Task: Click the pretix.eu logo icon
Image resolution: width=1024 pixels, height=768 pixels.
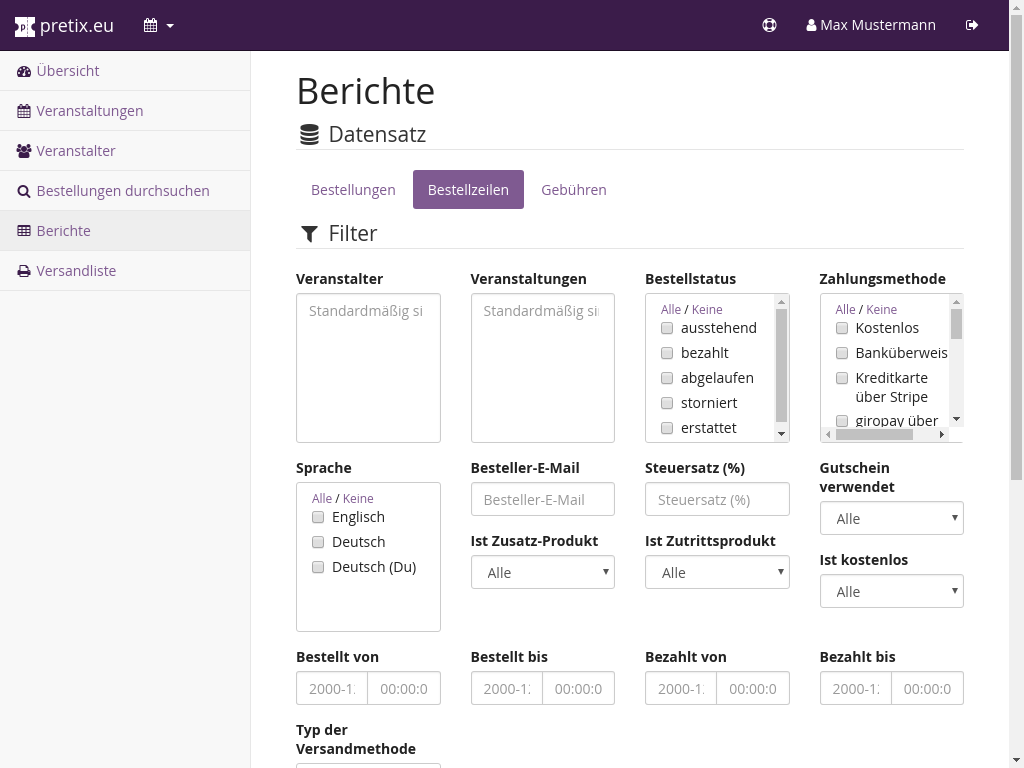Action: (x=25, y=26)
